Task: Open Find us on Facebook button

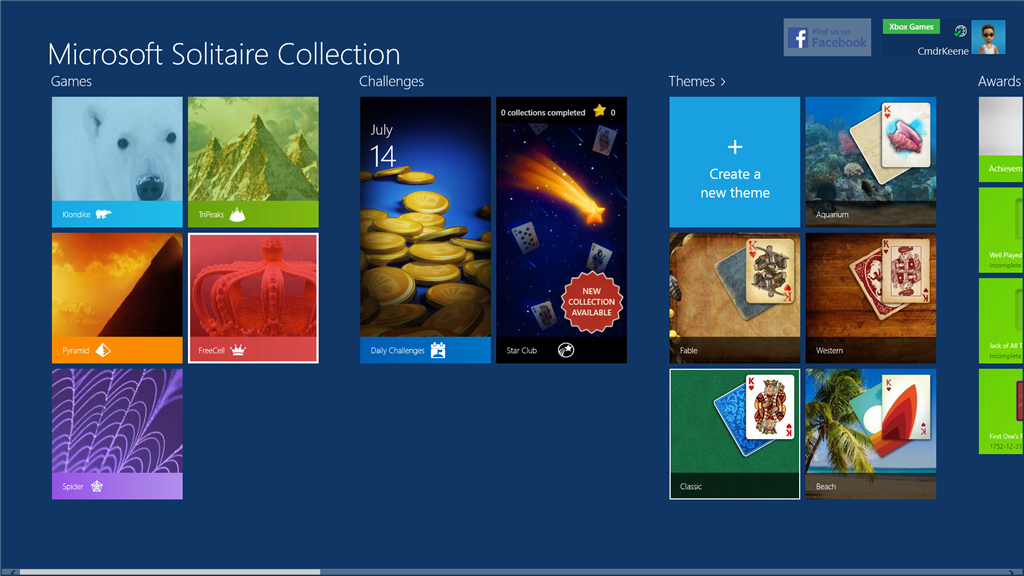Action: click(x=827, y=37)
